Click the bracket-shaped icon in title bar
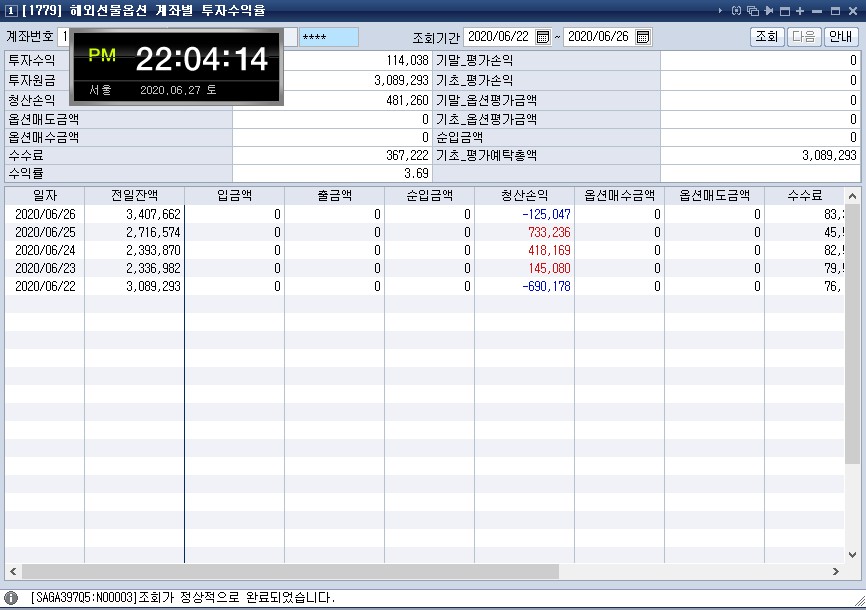Screen dimensions: 866x610 (737, 11)
